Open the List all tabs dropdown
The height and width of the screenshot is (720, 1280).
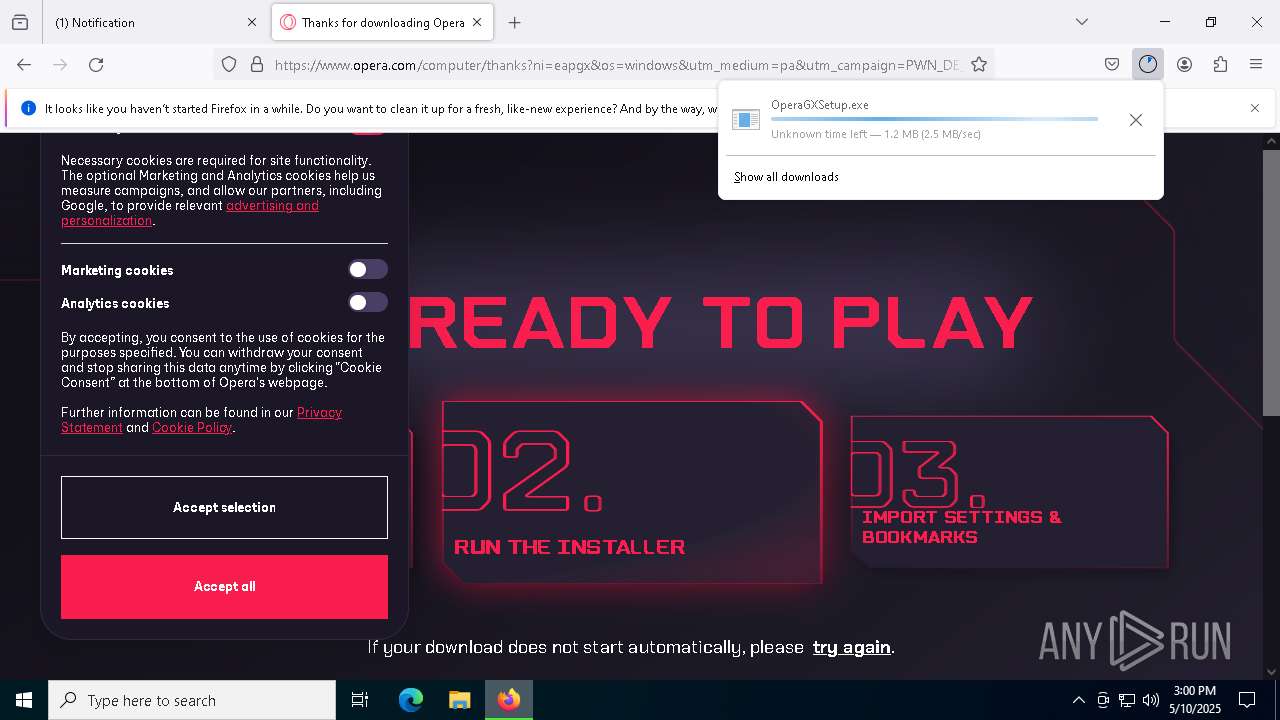(x=1082, y=22)
